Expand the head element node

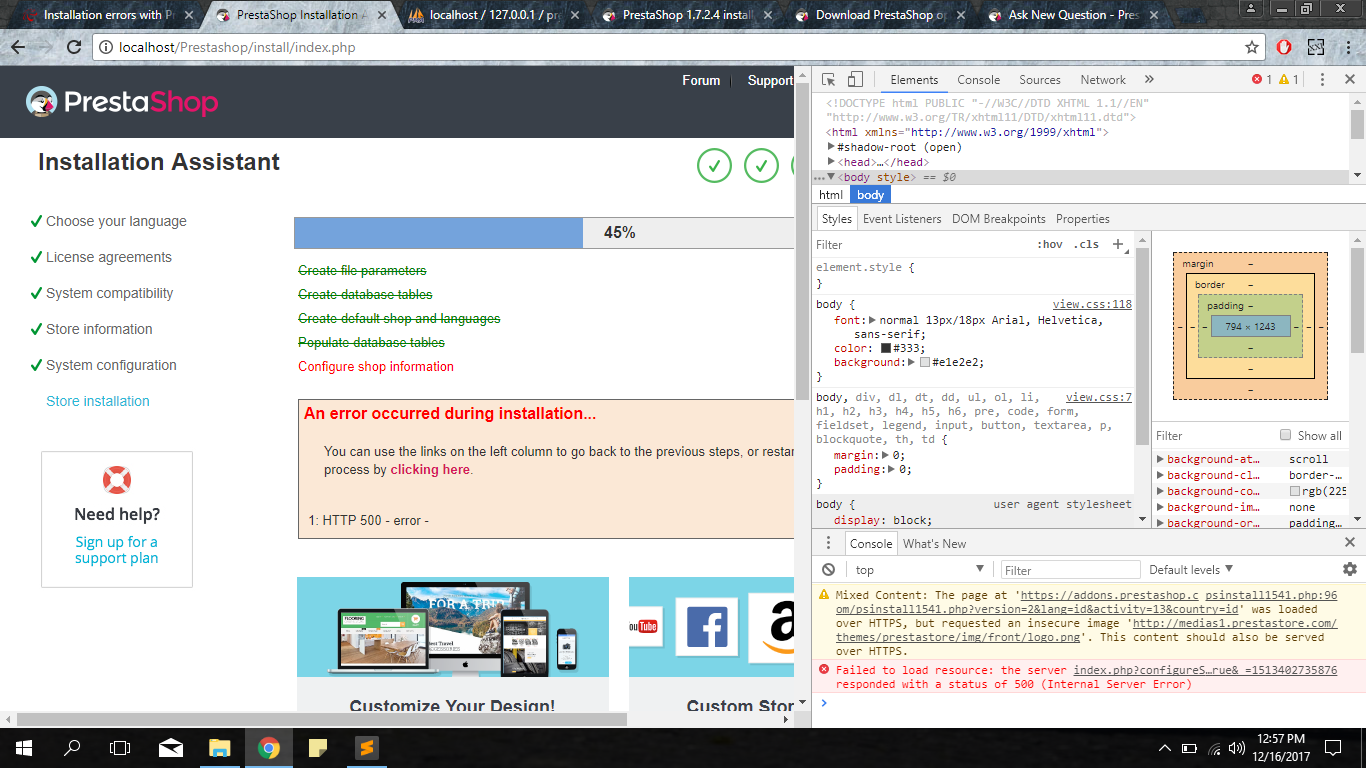coord(831,162)
